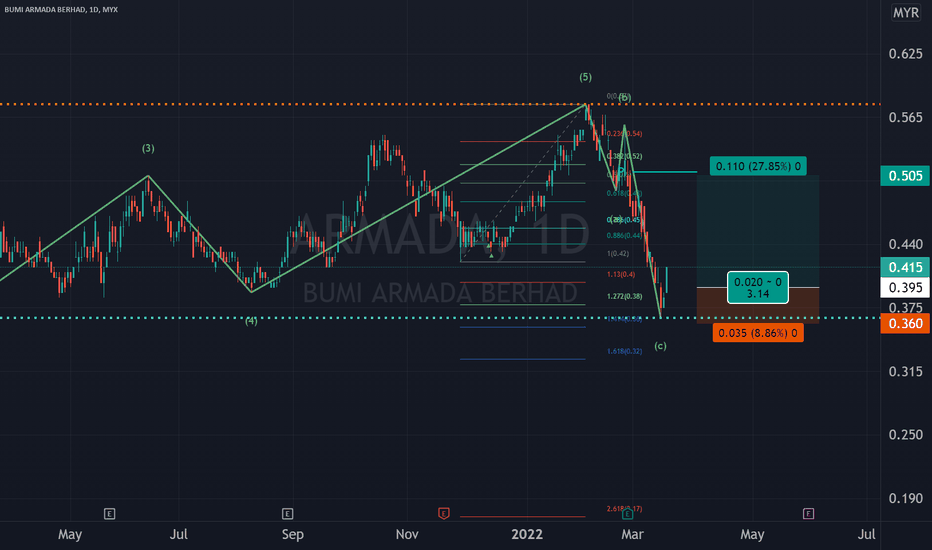
Task: Click the 1.272(0.38) Fibonacci level label
Action: pyautogui.click(x=624, y=296)
